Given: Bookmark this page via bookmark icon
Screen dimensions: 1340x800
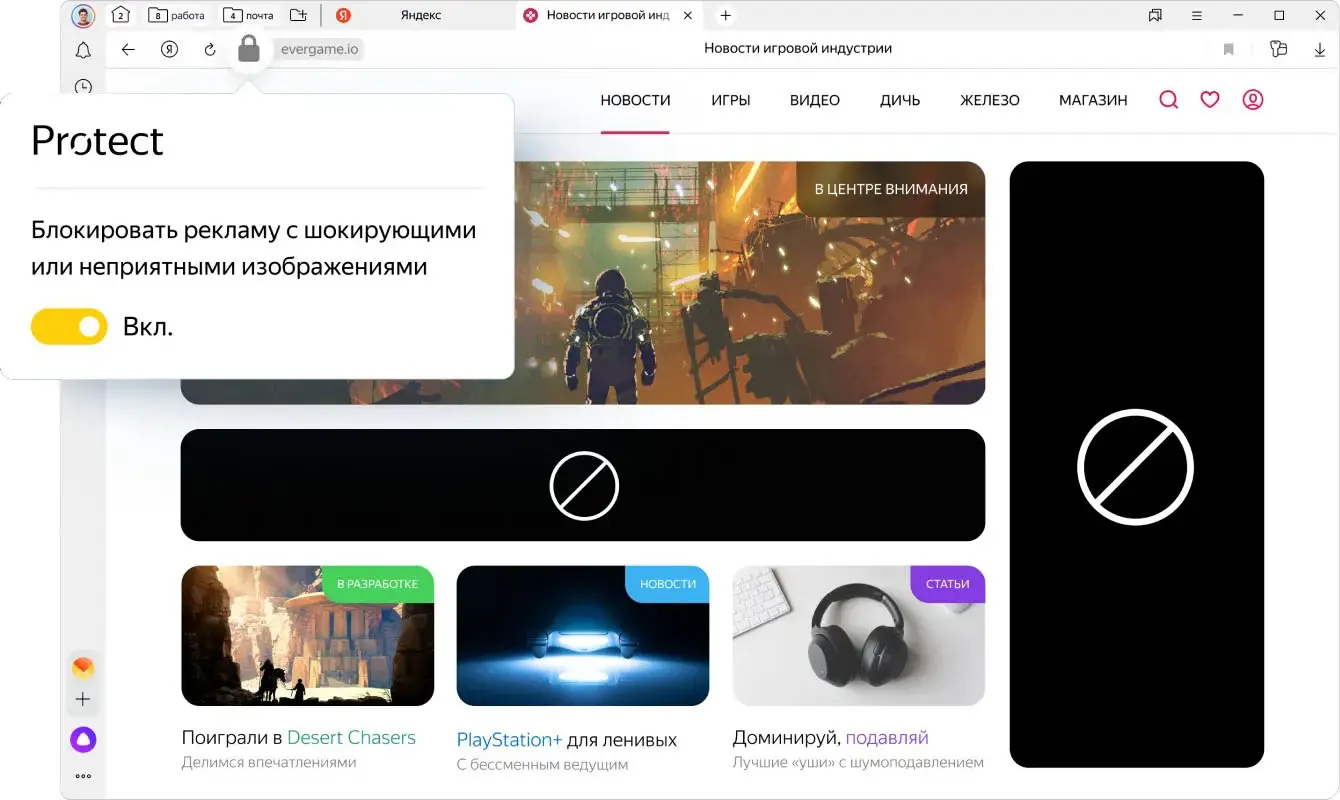Looking at the screenshot, I should (1229, 49).
